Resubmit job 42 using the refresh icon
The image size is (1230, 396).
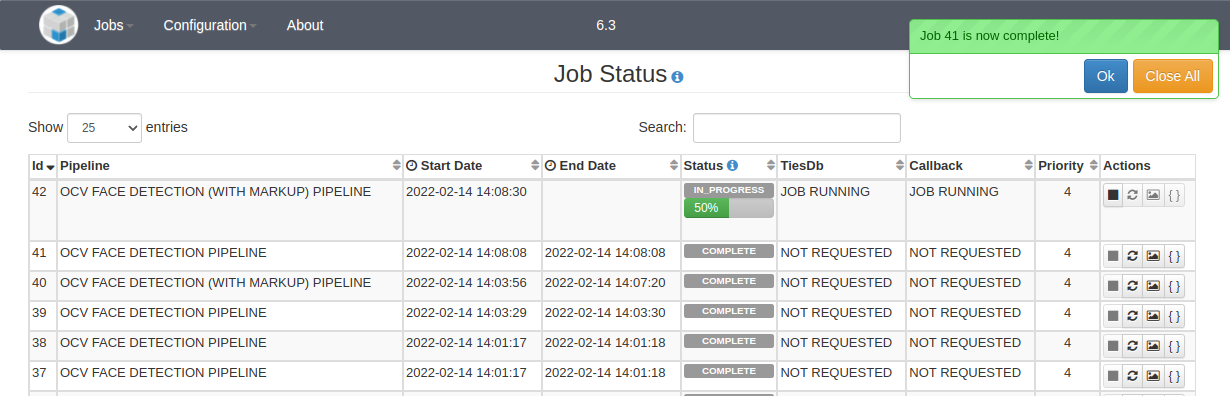[1132, 195]
